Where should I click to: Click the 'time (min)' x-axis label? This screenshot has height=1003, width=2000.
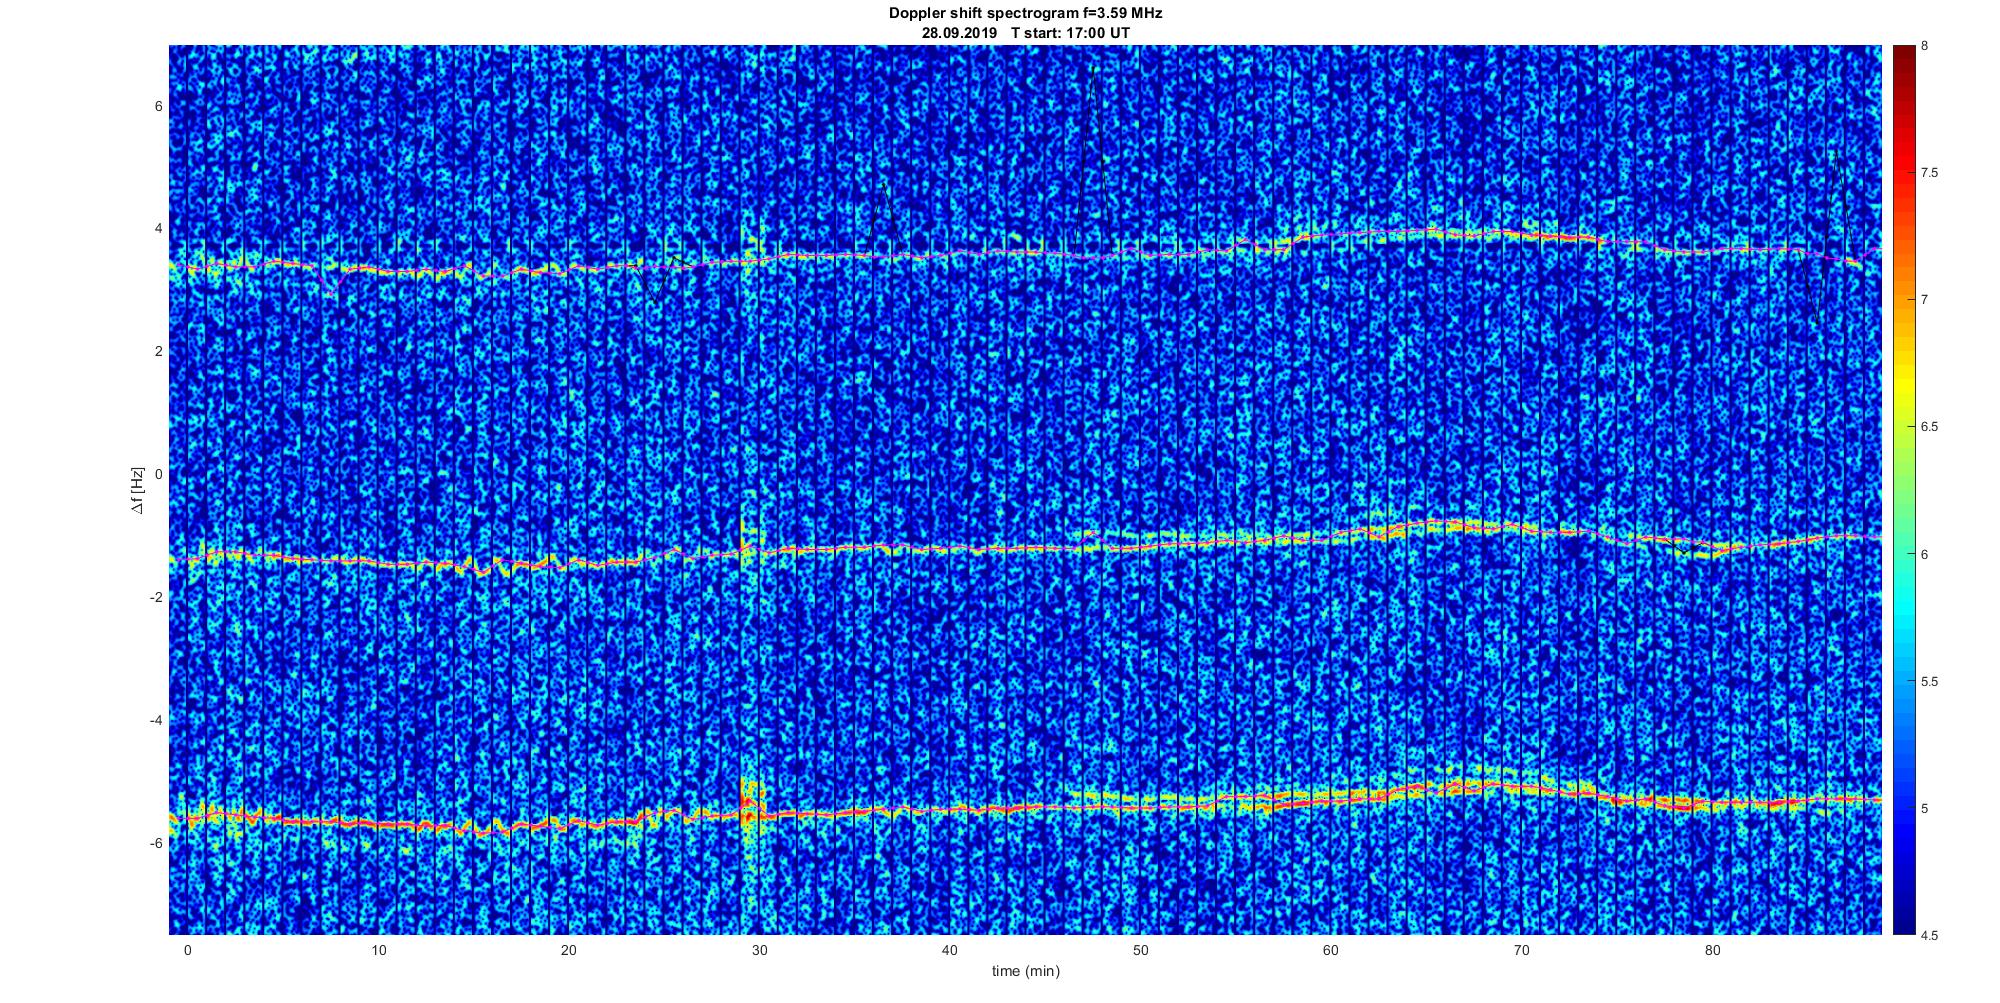[x=1025, y=971]
